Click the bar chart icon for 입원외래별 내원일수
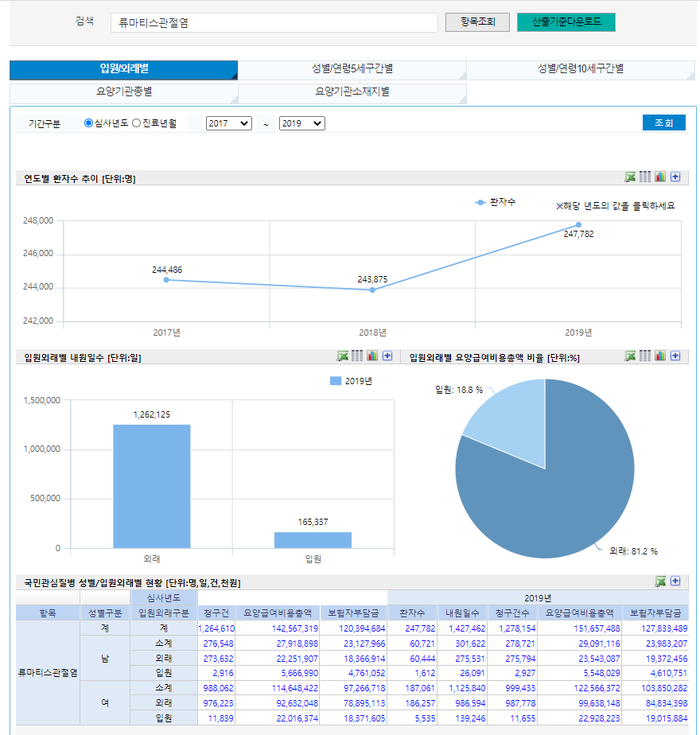The image size is (700, 735). click(372, 355)
